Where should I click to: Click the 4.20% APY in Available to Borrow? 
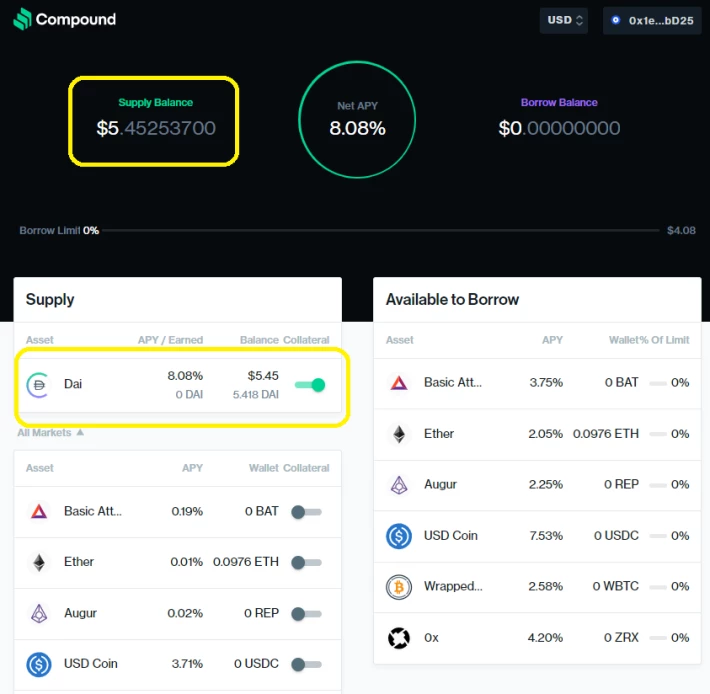pos(545,638)
